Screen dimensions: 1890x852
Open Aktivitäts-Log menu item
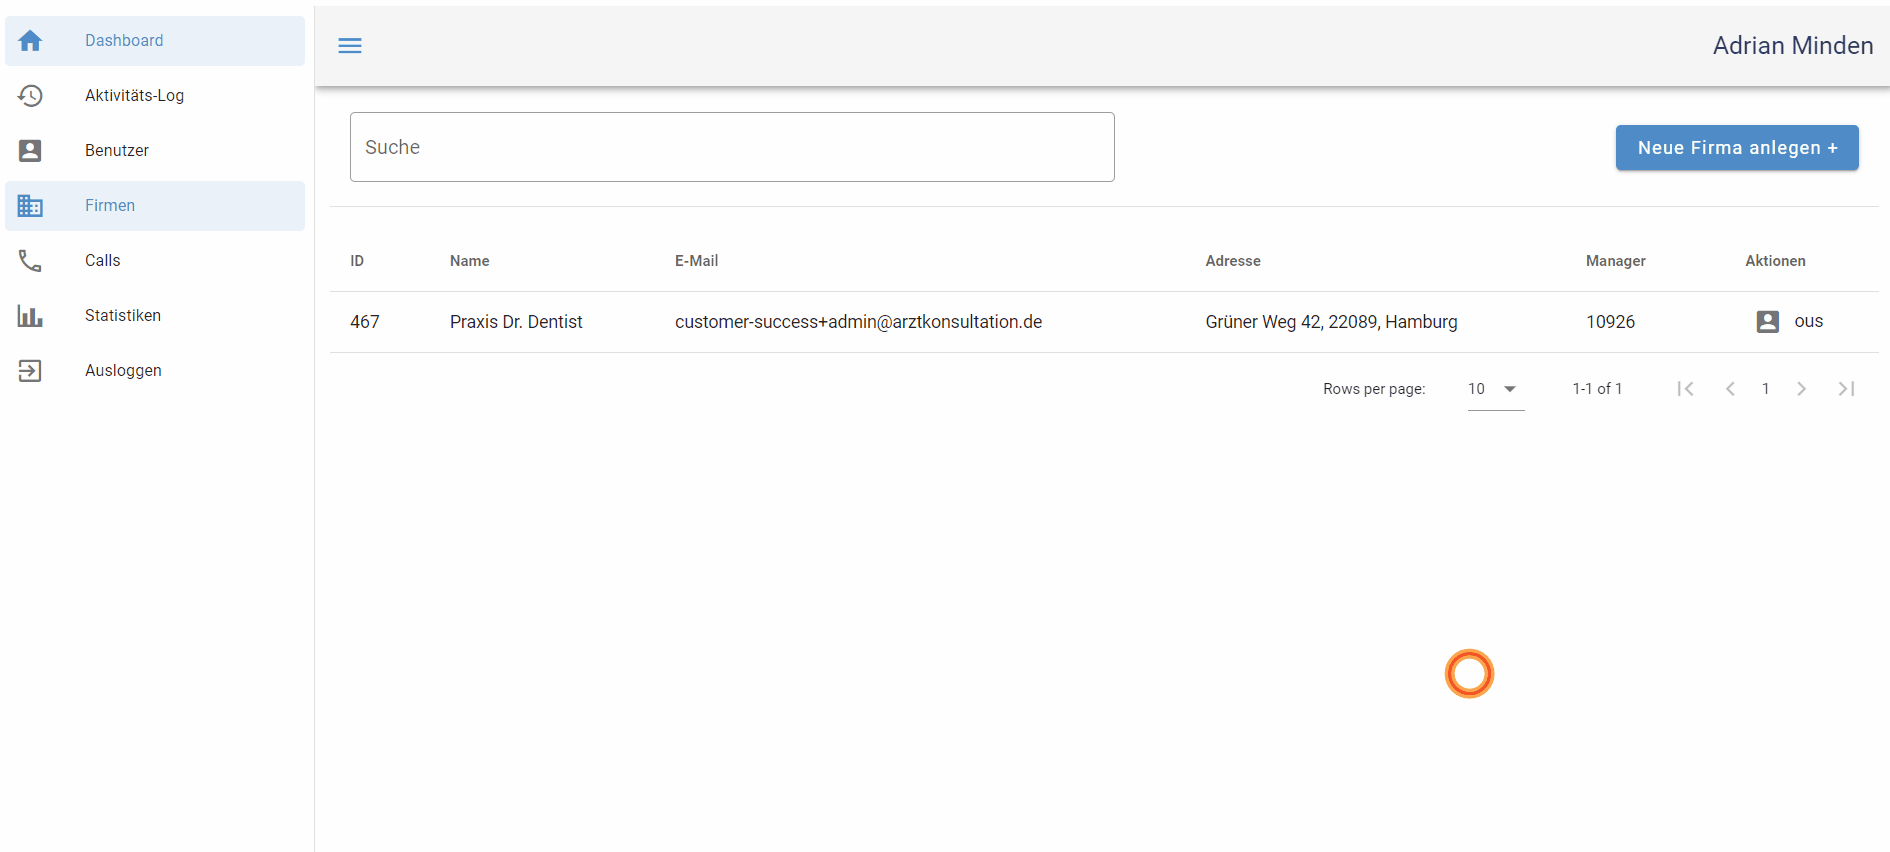(x=134, y=96)
